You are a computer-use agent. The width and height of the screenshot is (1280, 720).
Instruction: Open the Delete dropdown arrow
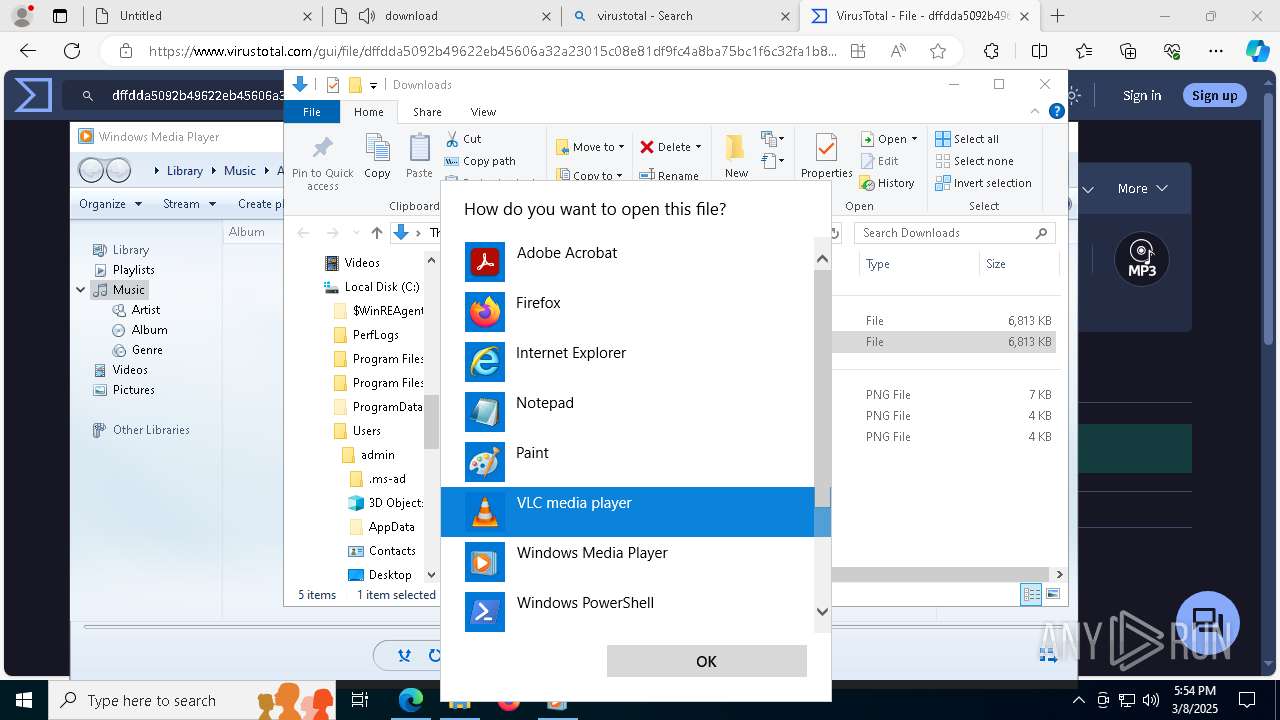pyautogui.click(x=698, y=147)
